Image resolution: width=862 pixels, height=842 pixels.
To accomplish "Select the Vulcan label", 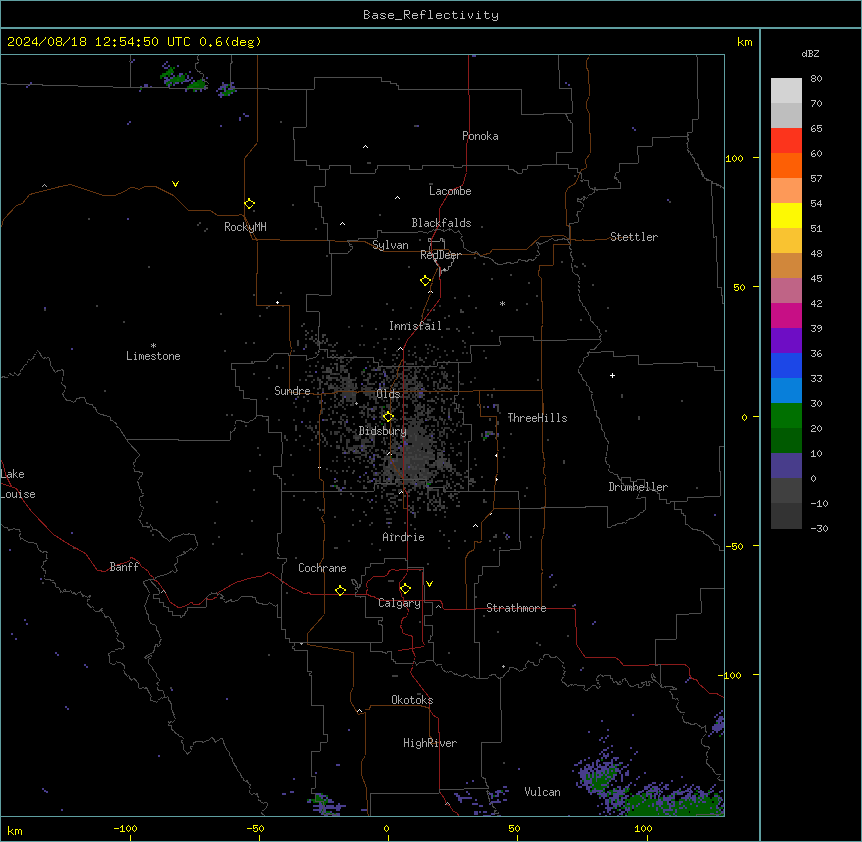I will point(543,792).
